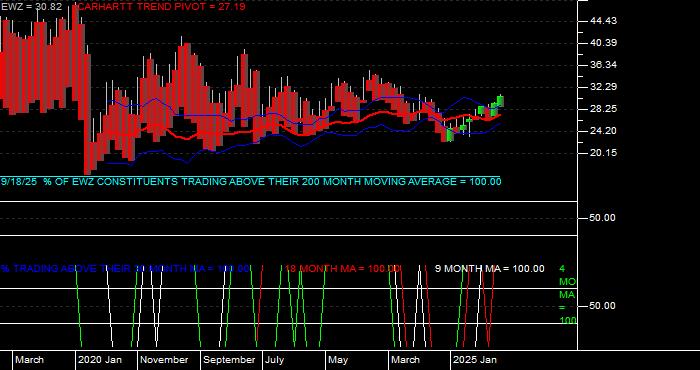Screen dimensions: 700x370
Task: Select the 200 month moving average constituents text
Action: [251, 182]
